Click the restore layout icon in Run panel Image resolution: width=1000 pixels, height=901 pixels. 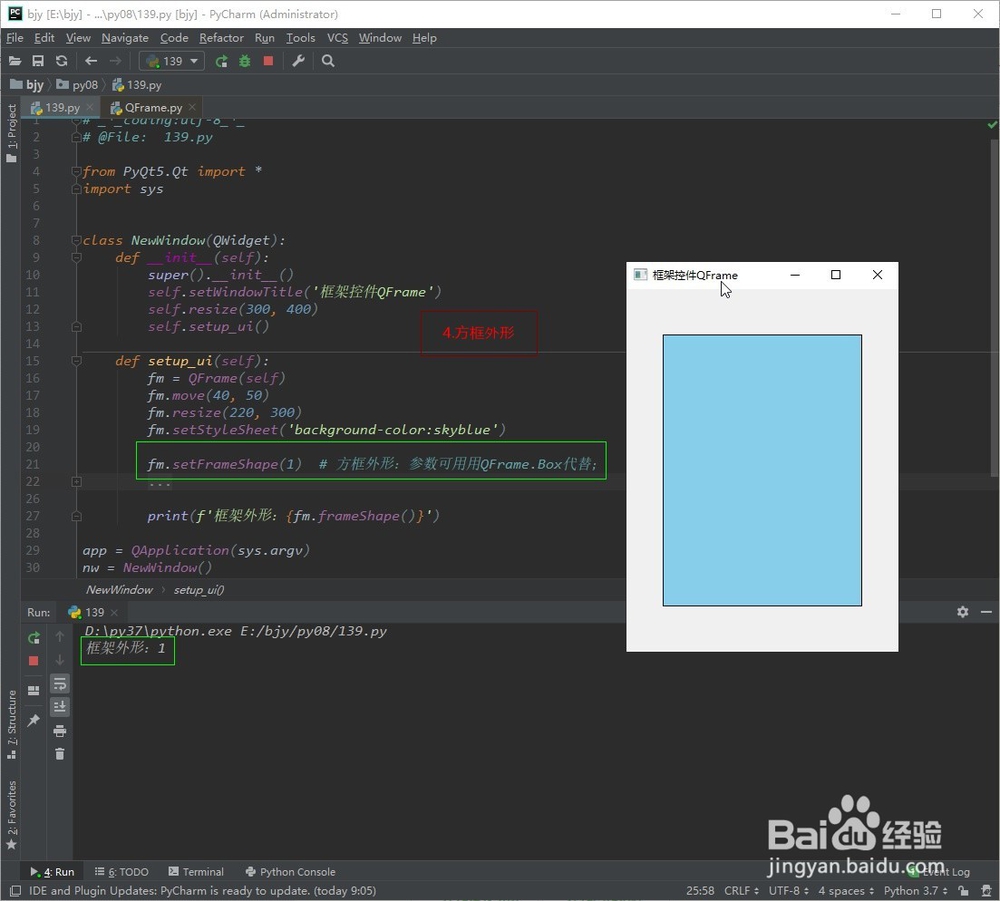(34, 691)
